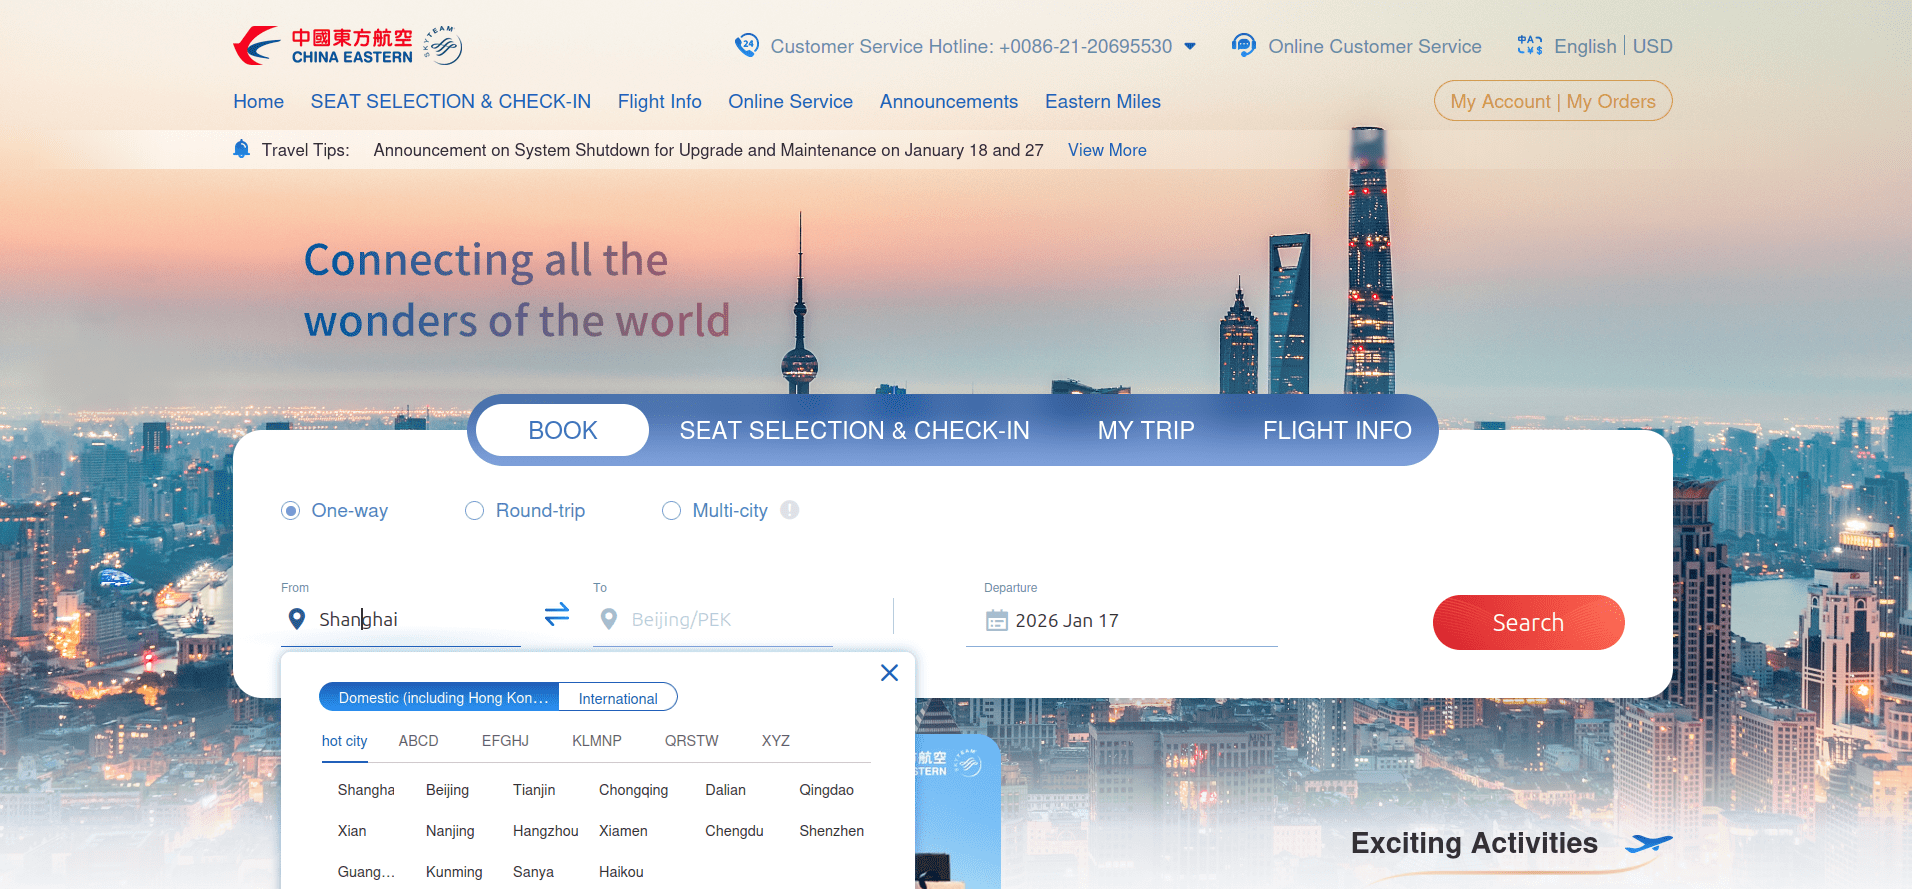Click the Multi-city info icon
Image resolution: width=1912 pixels, height=889 pixels.
tap(790, 510)
